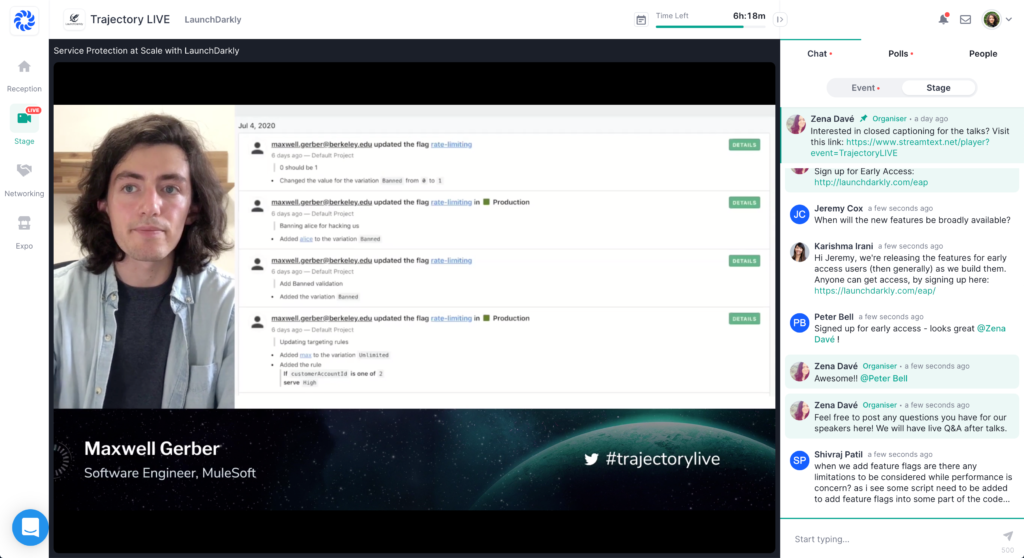
Task: Click the notification bell icon
Action: pos(943,19)
